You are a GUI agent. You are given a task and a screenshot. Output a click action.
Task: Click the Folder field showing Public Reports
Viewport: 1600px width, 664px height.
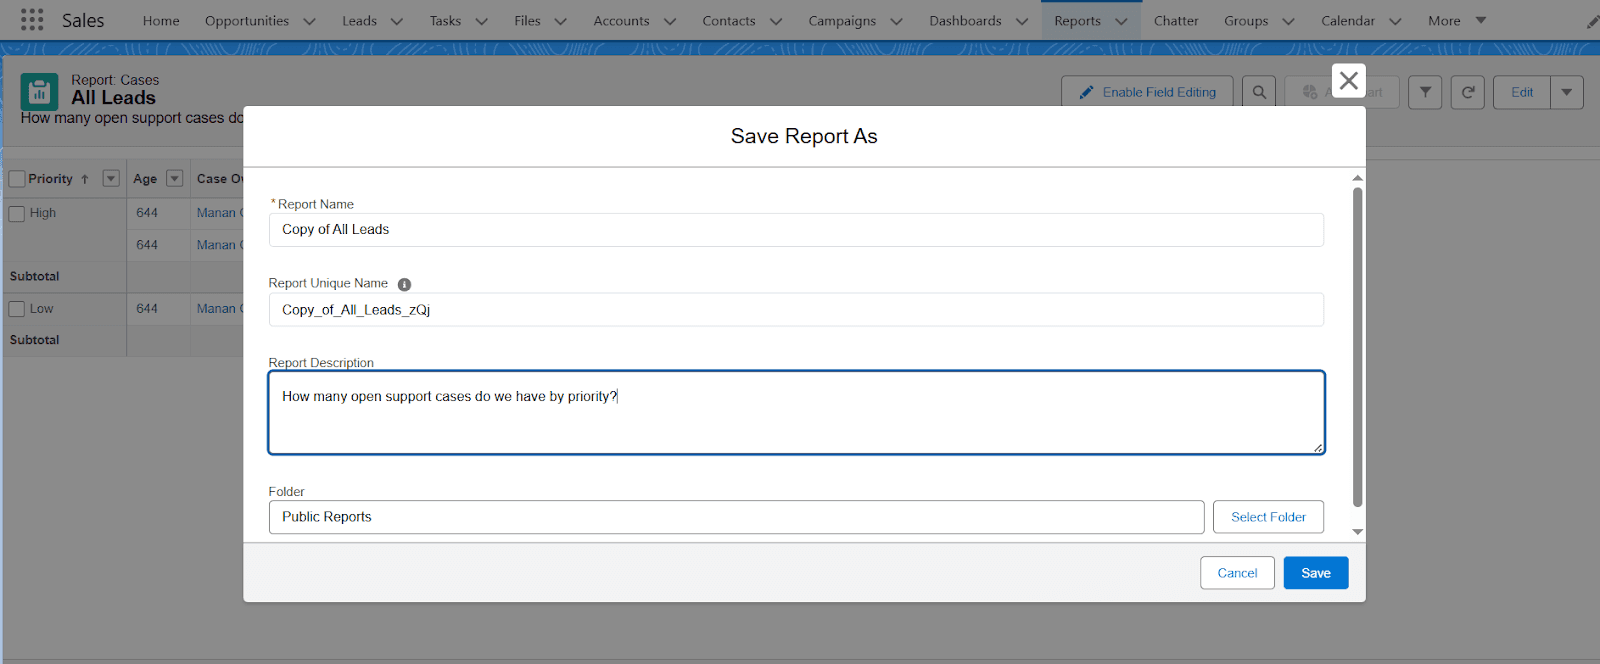[x=736, y=517]
